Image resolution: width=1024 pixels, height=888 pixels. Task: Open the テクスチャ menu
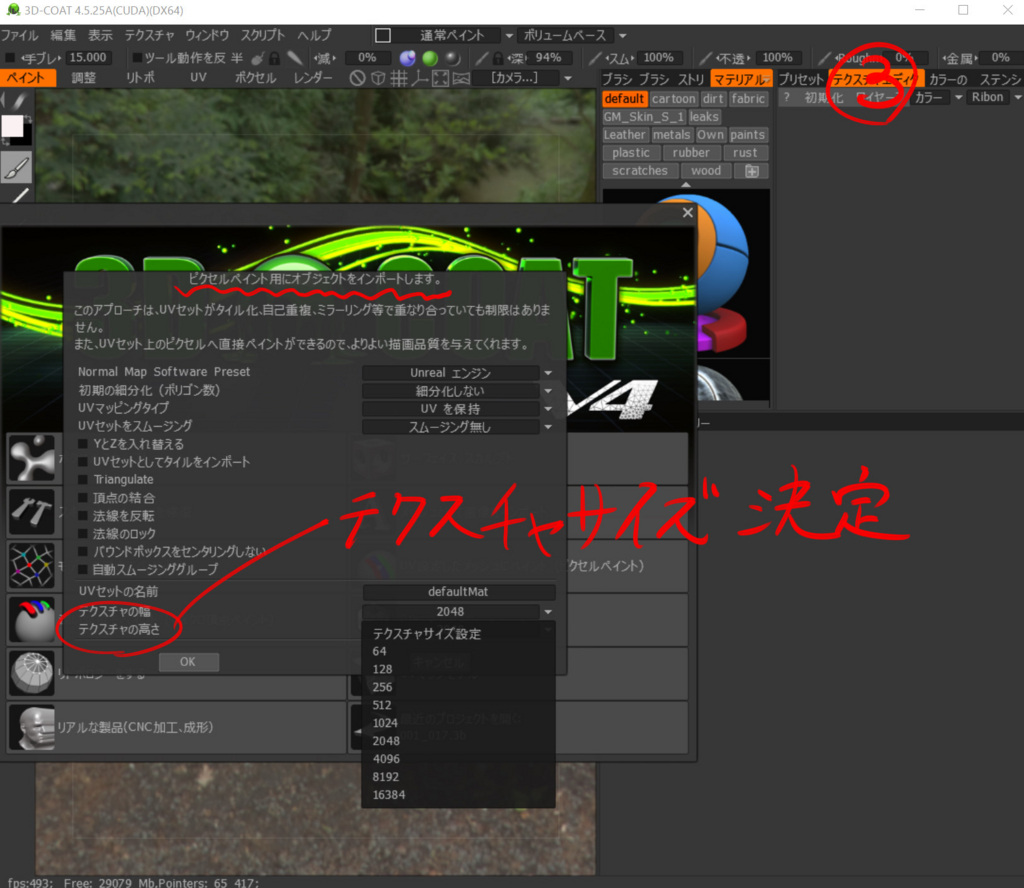point(150,35)
